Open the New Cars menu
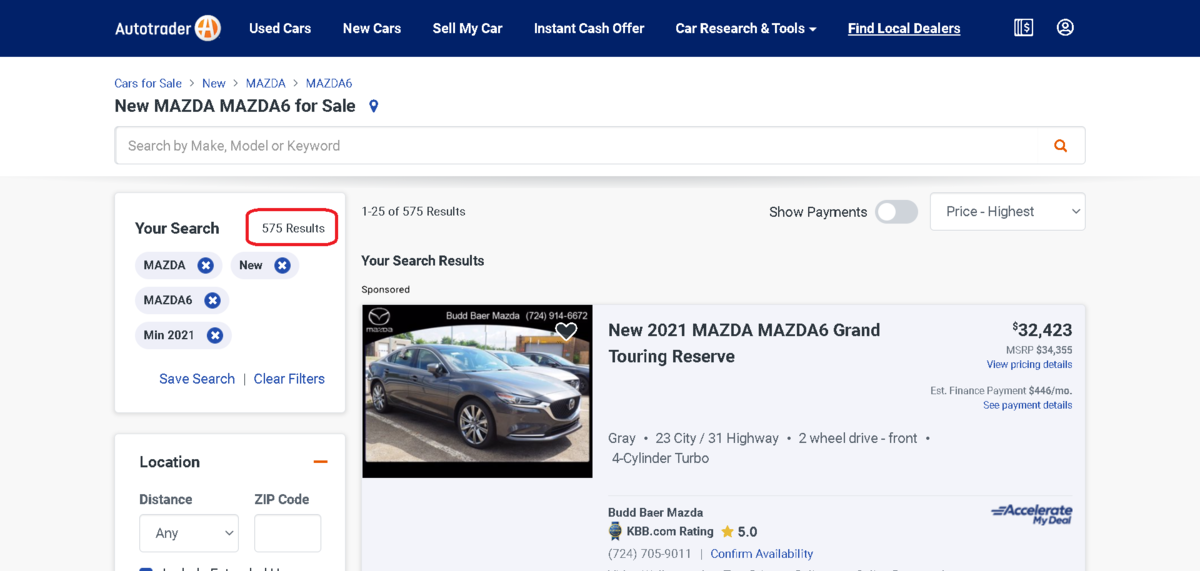 coord(372,28)
